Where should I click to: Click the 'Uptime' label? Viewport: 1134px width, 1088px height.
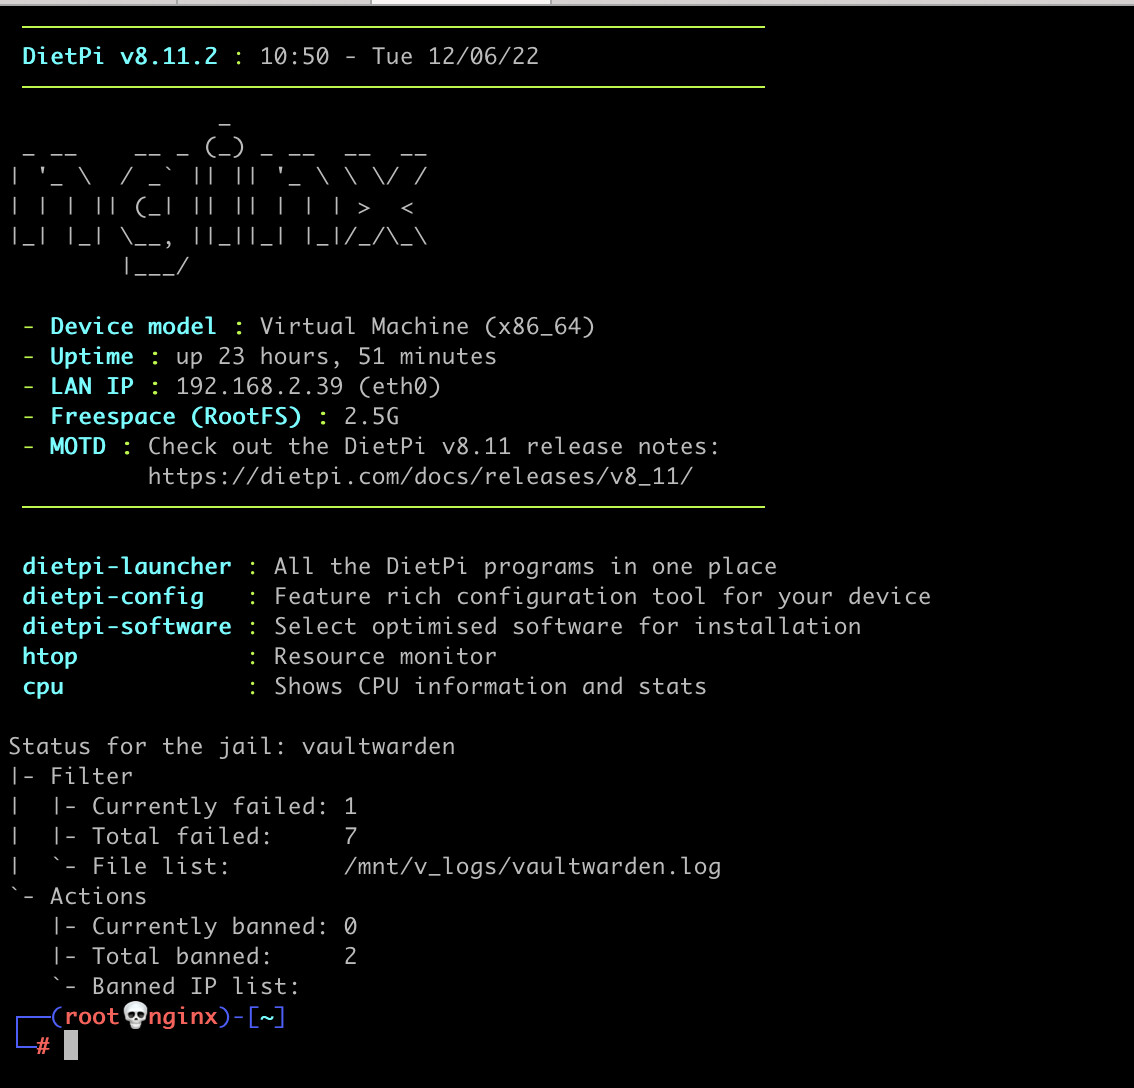point(92,357)
